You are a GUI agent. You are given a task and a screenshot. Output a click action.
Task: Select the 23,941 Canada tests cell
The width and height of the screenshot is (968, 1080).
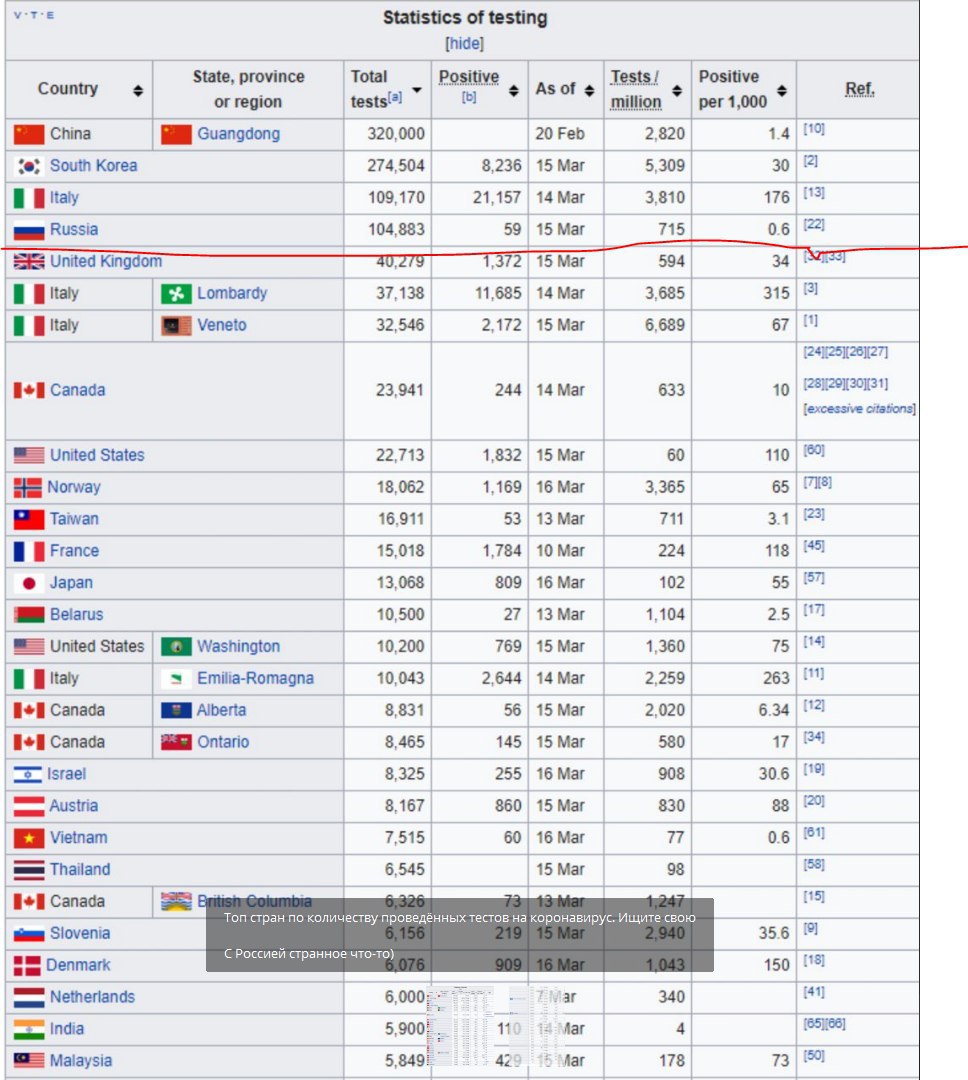(x=388, y=391)
